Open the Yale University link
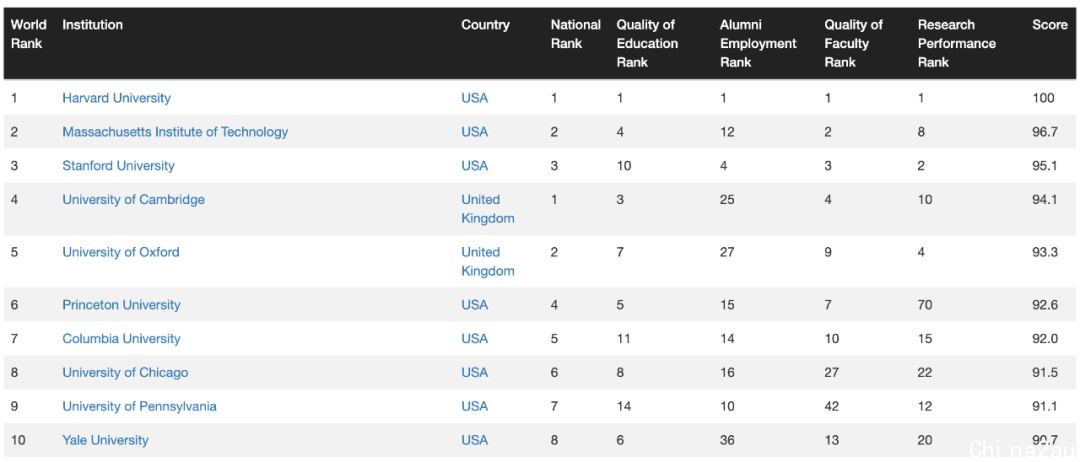Image resolution: width=1080 pixels, height=462 pixels. coord(105,440)
